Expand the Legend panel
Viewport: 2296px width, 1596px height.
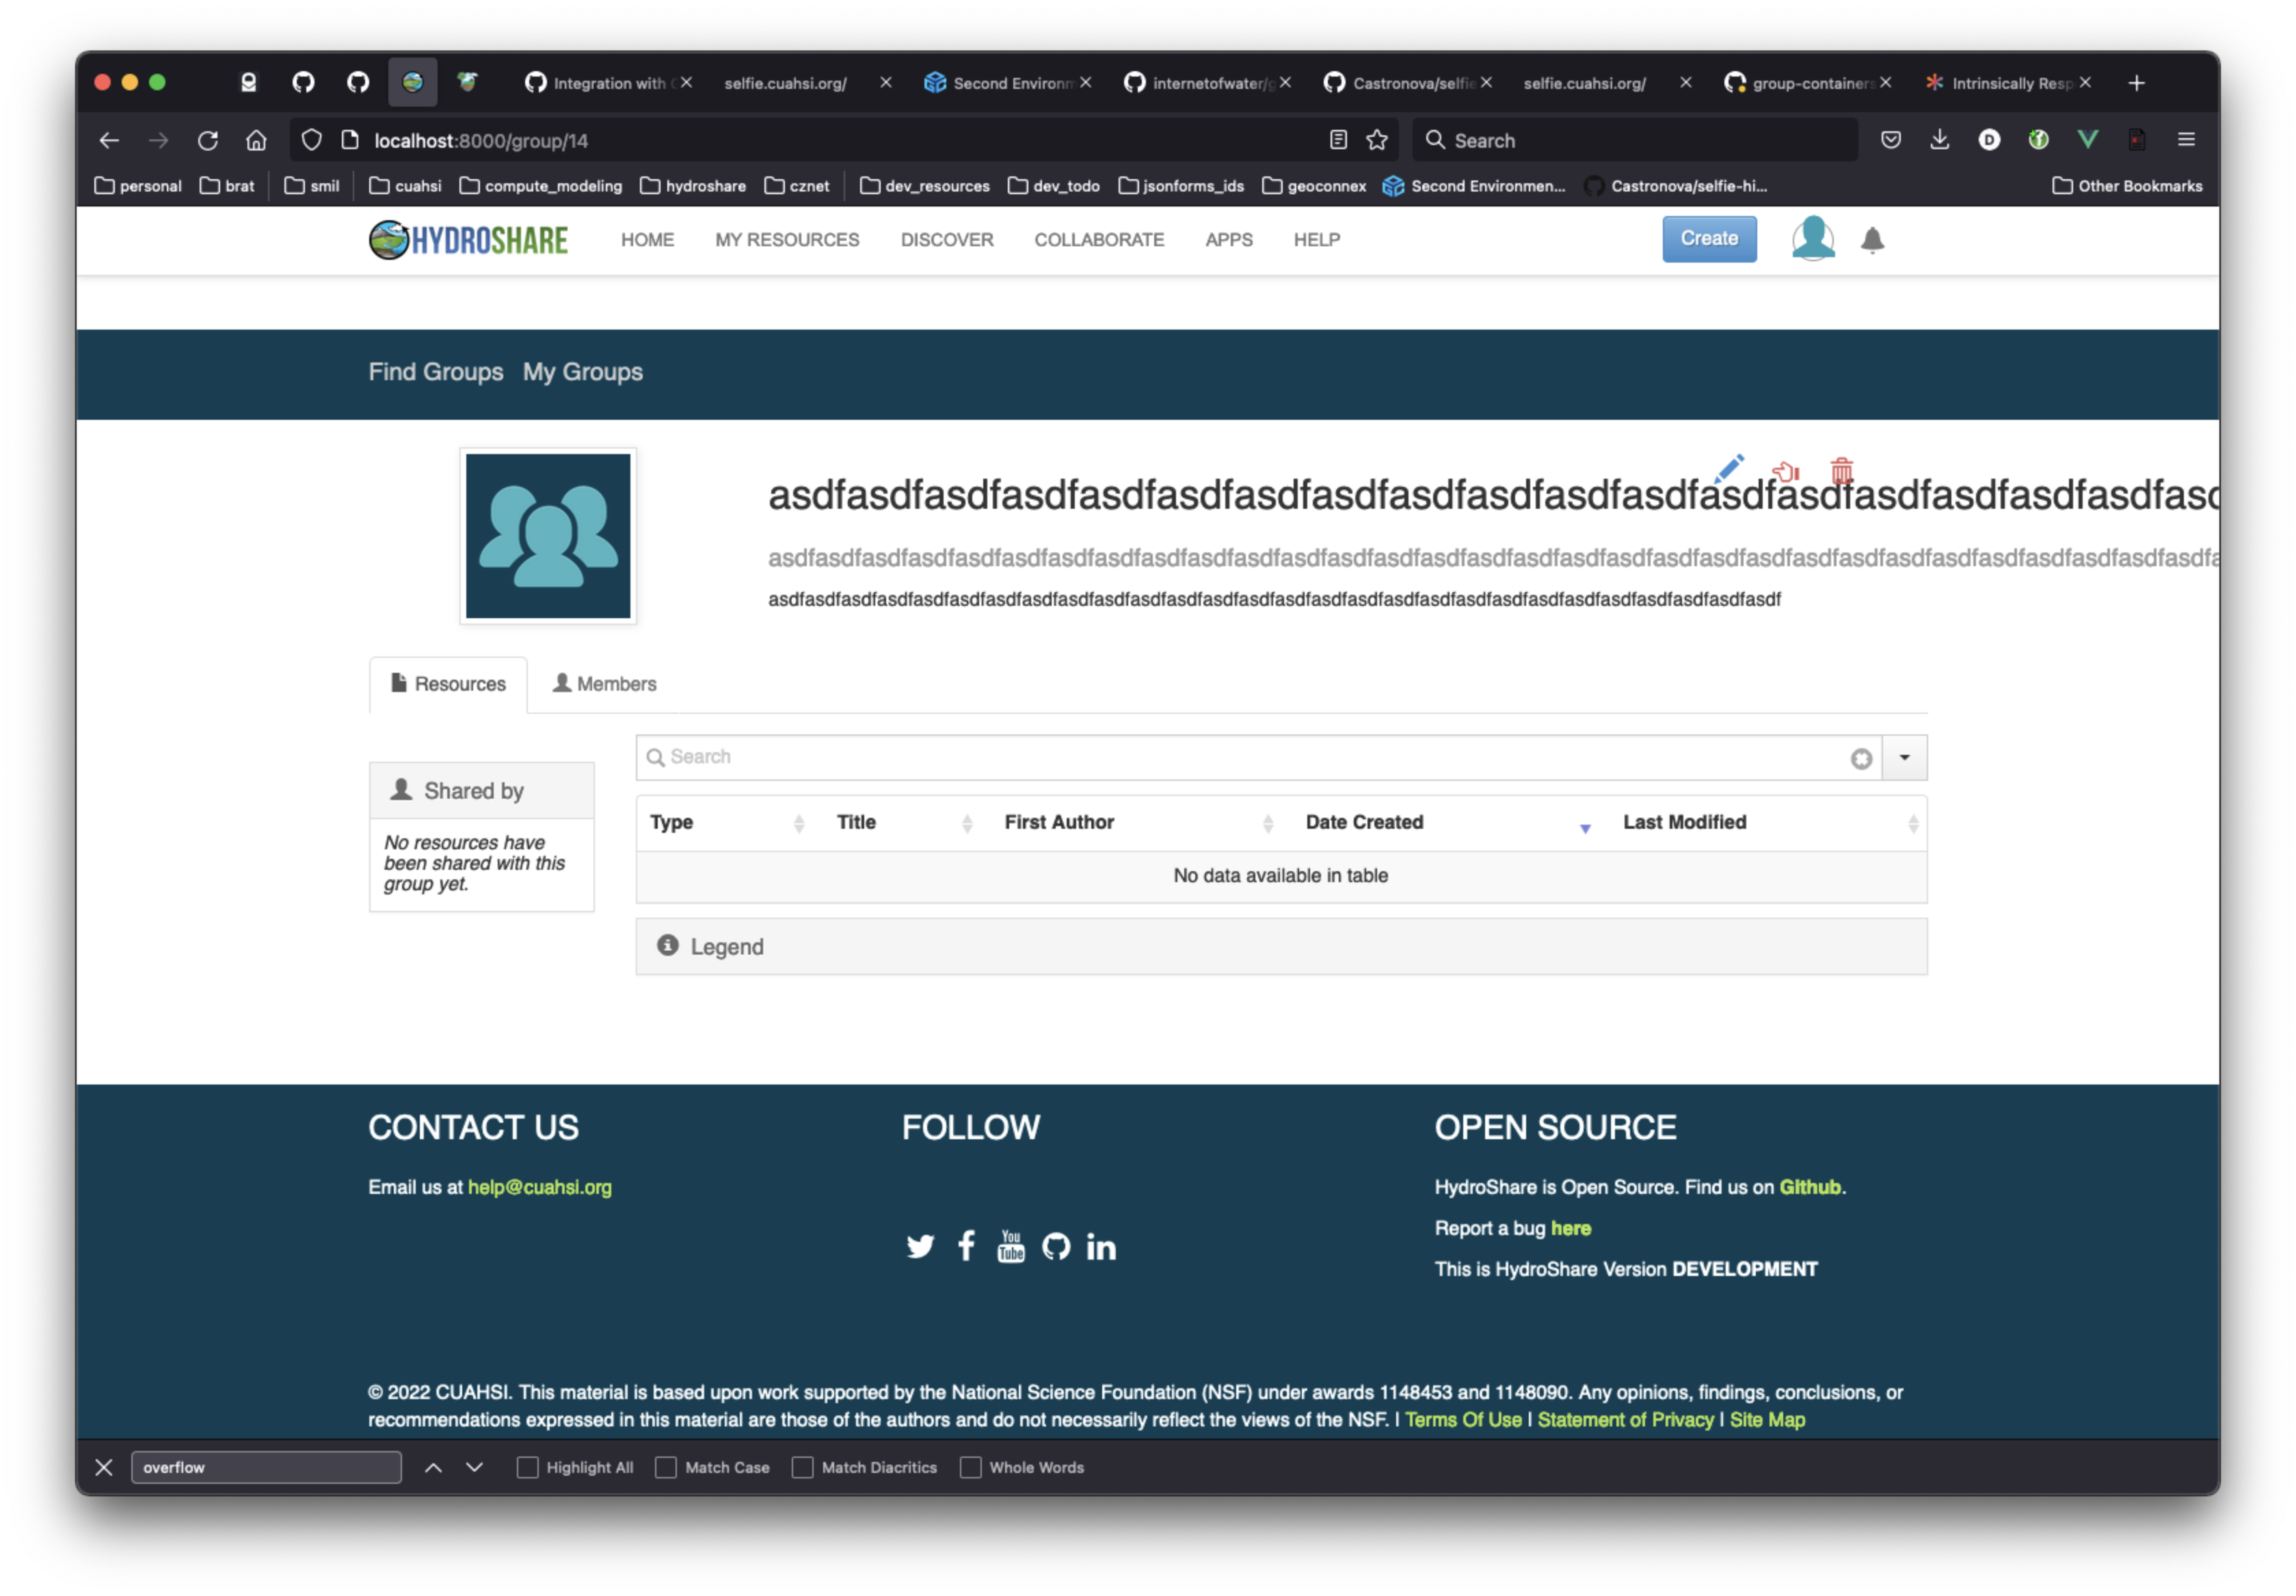(726, 946)
